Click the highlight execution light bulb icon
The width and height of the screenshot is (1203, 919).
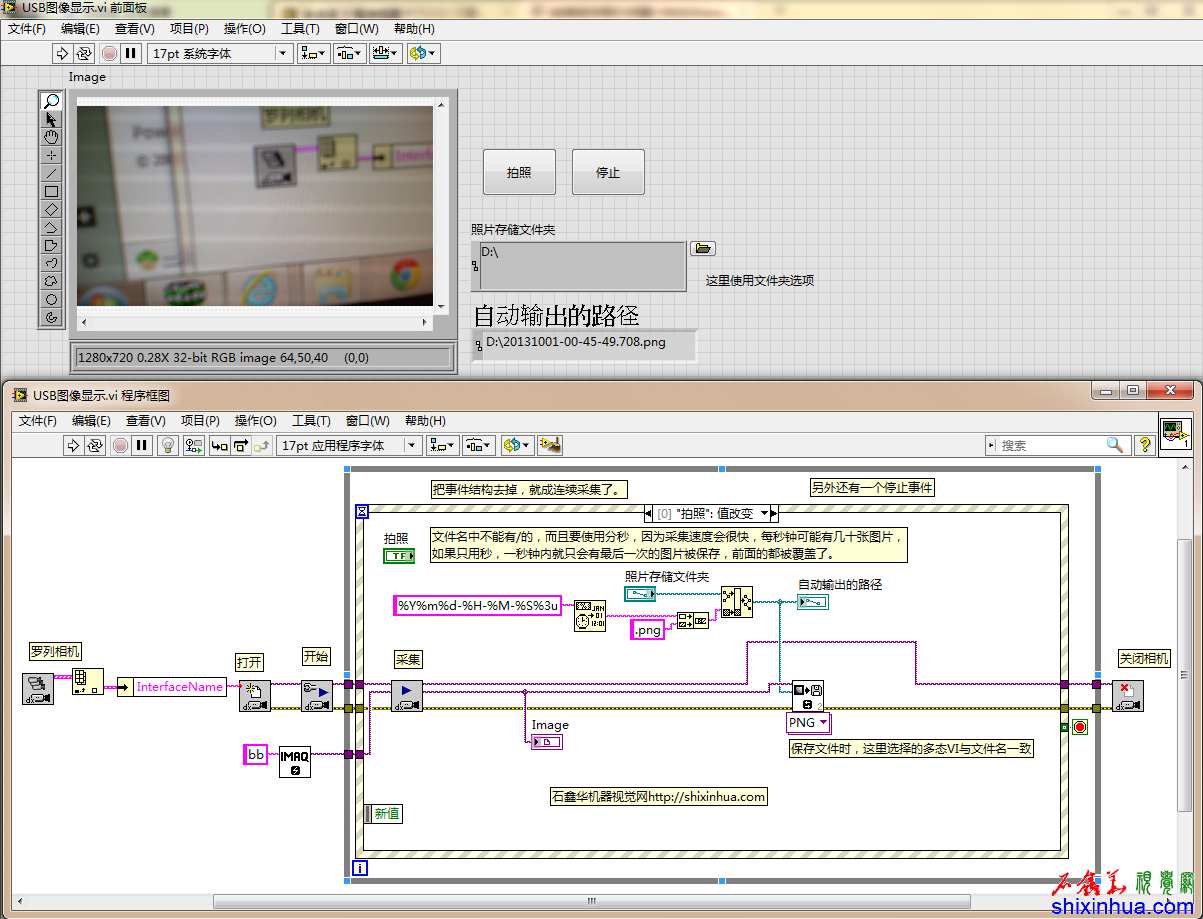[169, 445]
